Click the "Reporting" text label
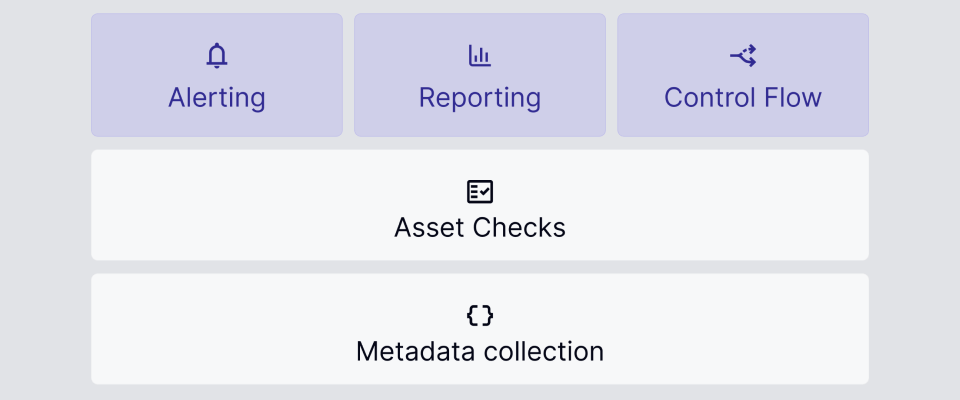Screen dimensions: 960x400 tap(480, 98)
